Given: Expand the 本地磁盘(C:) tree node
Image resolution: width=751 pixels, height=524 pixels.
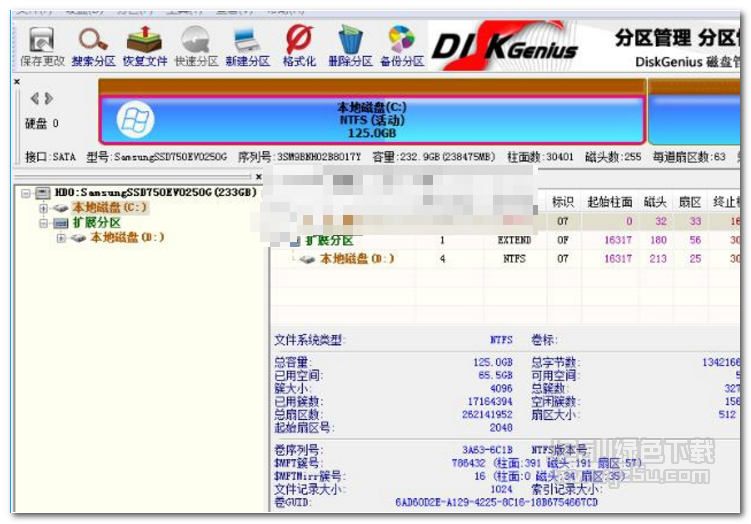Looking at the screenshot, I should click(x=43, y=208).
